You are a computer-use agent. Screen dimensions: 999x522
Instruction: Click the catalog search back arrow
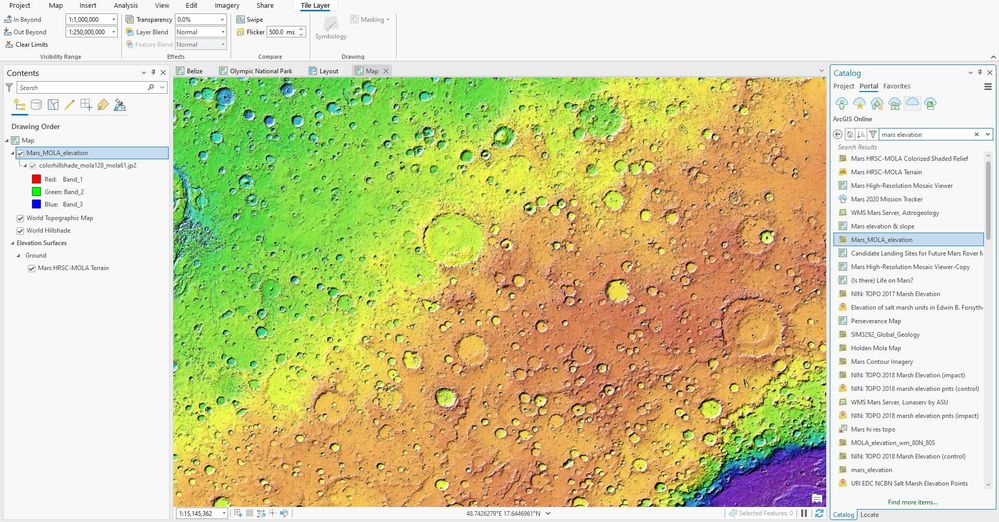(838, 134)
